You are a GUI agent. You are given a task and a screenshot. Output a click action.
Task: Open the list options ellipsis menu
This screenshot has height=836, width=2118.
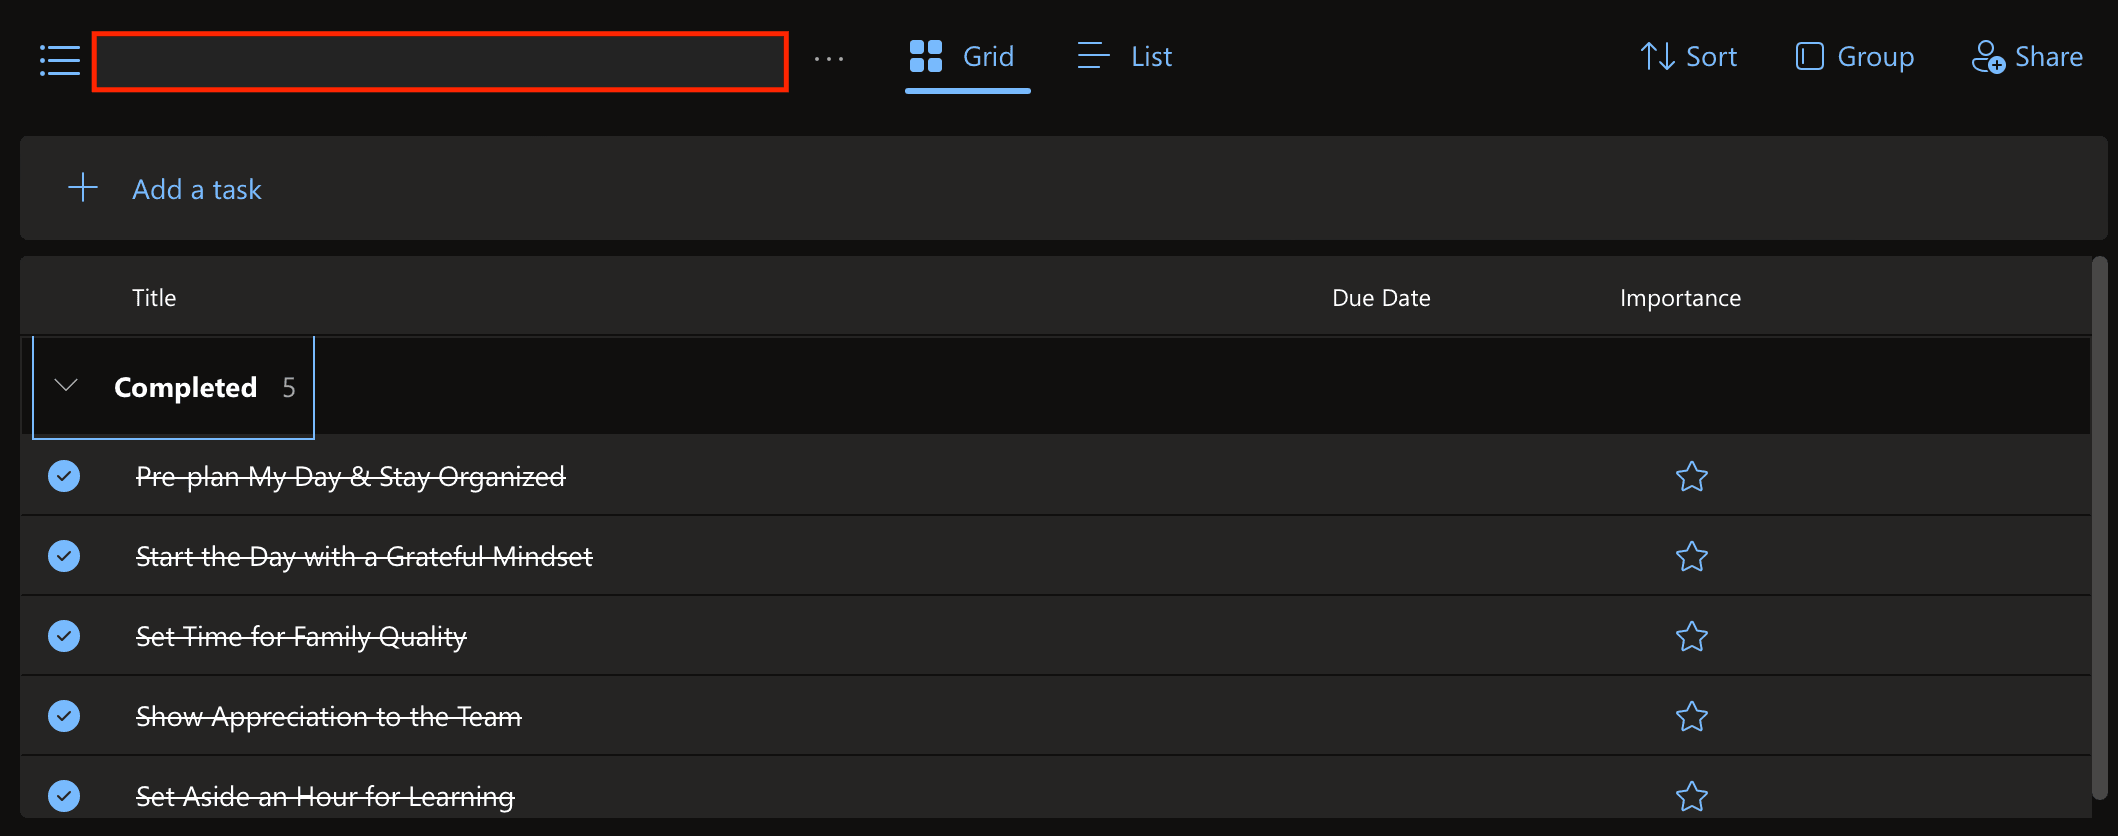point(829,60)
